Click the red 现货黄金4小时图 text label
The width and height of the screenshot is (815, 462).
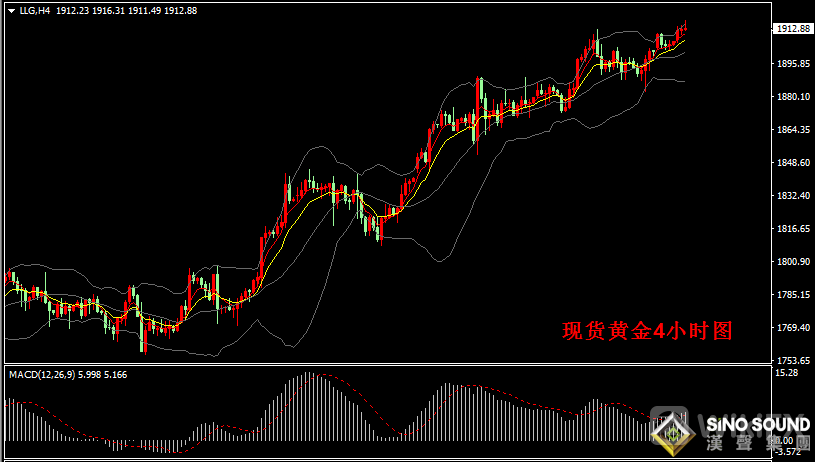click(647, 331)
